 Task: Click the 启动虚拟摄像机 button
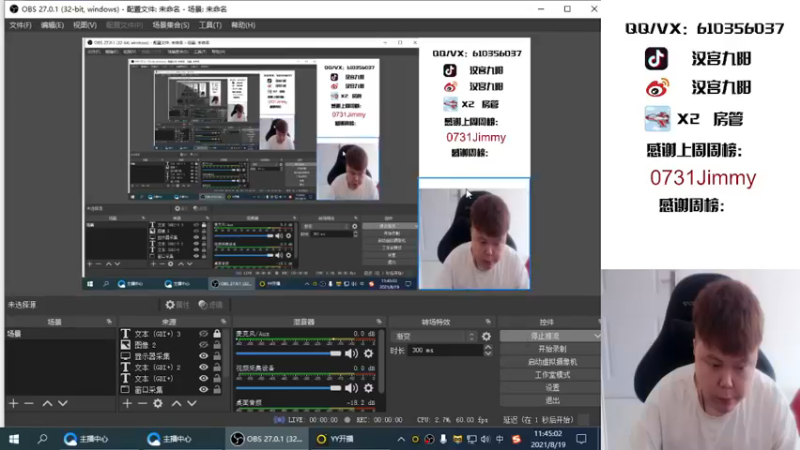pyautogui.click(x=551, y=362)
